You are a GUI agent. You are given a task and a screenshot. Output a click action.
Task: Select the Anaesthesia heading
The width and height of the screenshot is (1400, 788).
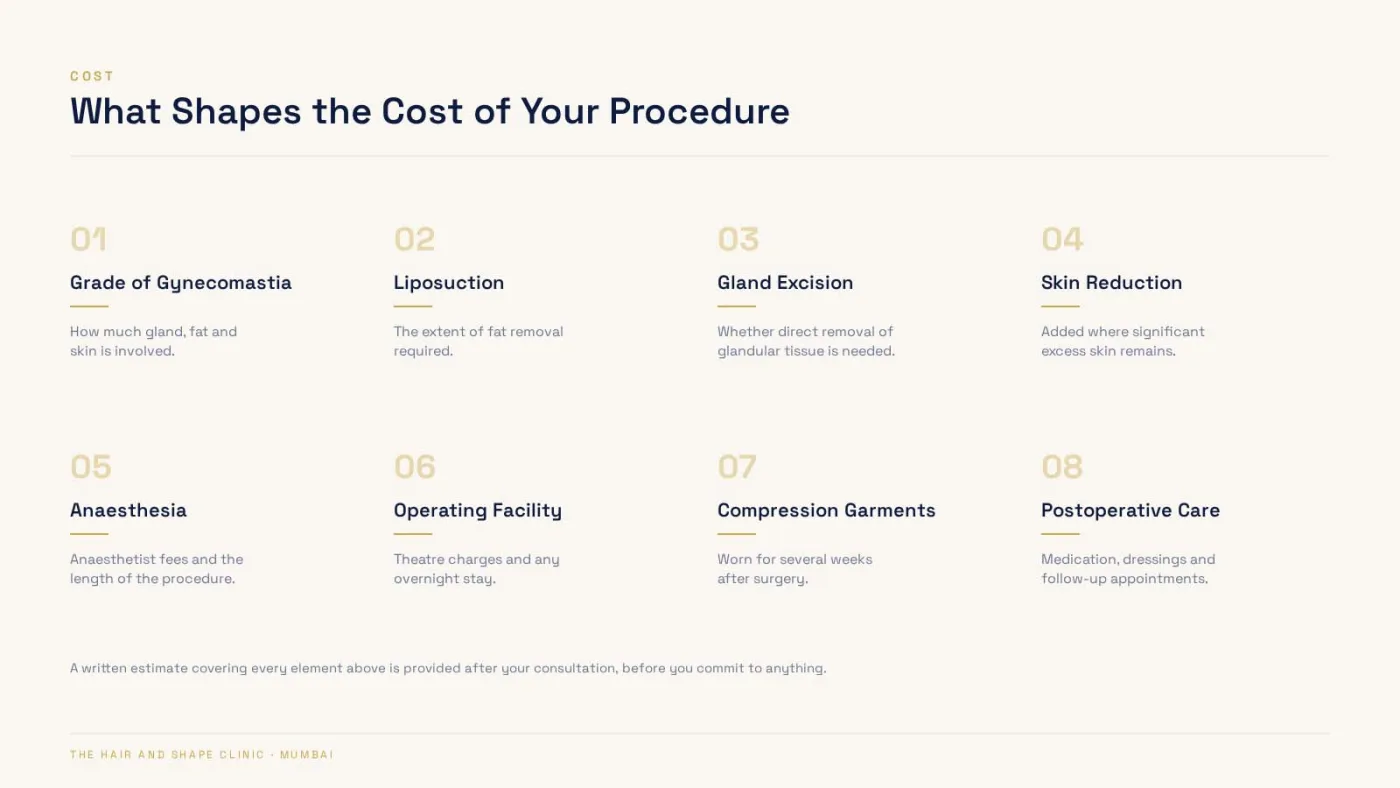click(128, 510)
